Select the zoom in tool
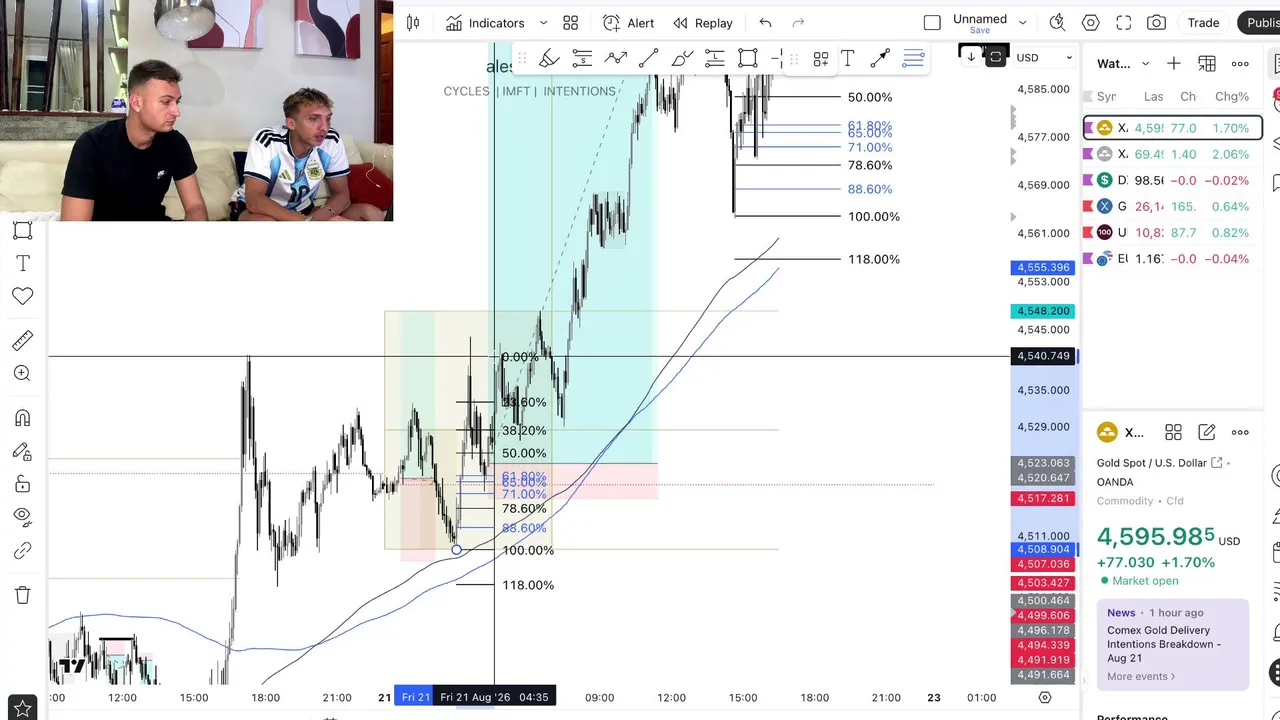Screen dimensions: 1280x720 click(22, 373)
